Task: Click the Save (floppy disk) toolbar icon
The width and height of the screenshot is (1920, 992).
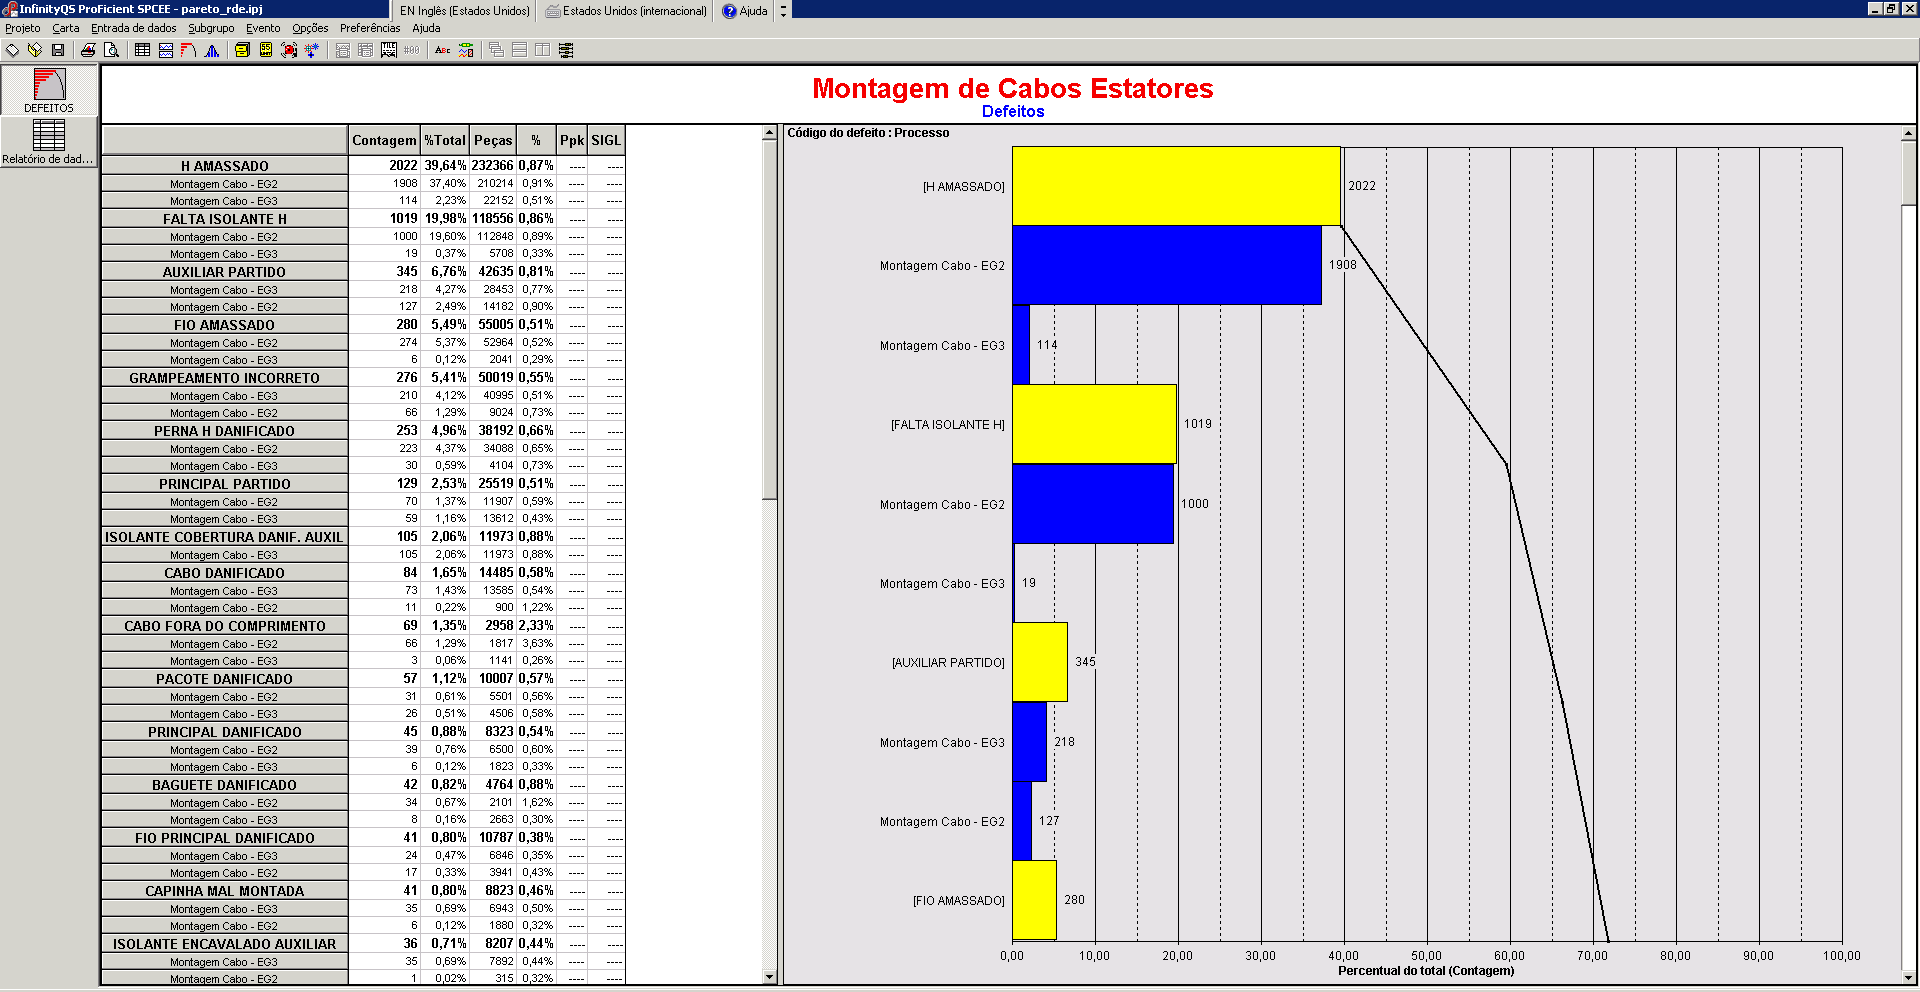Action: 58,50
